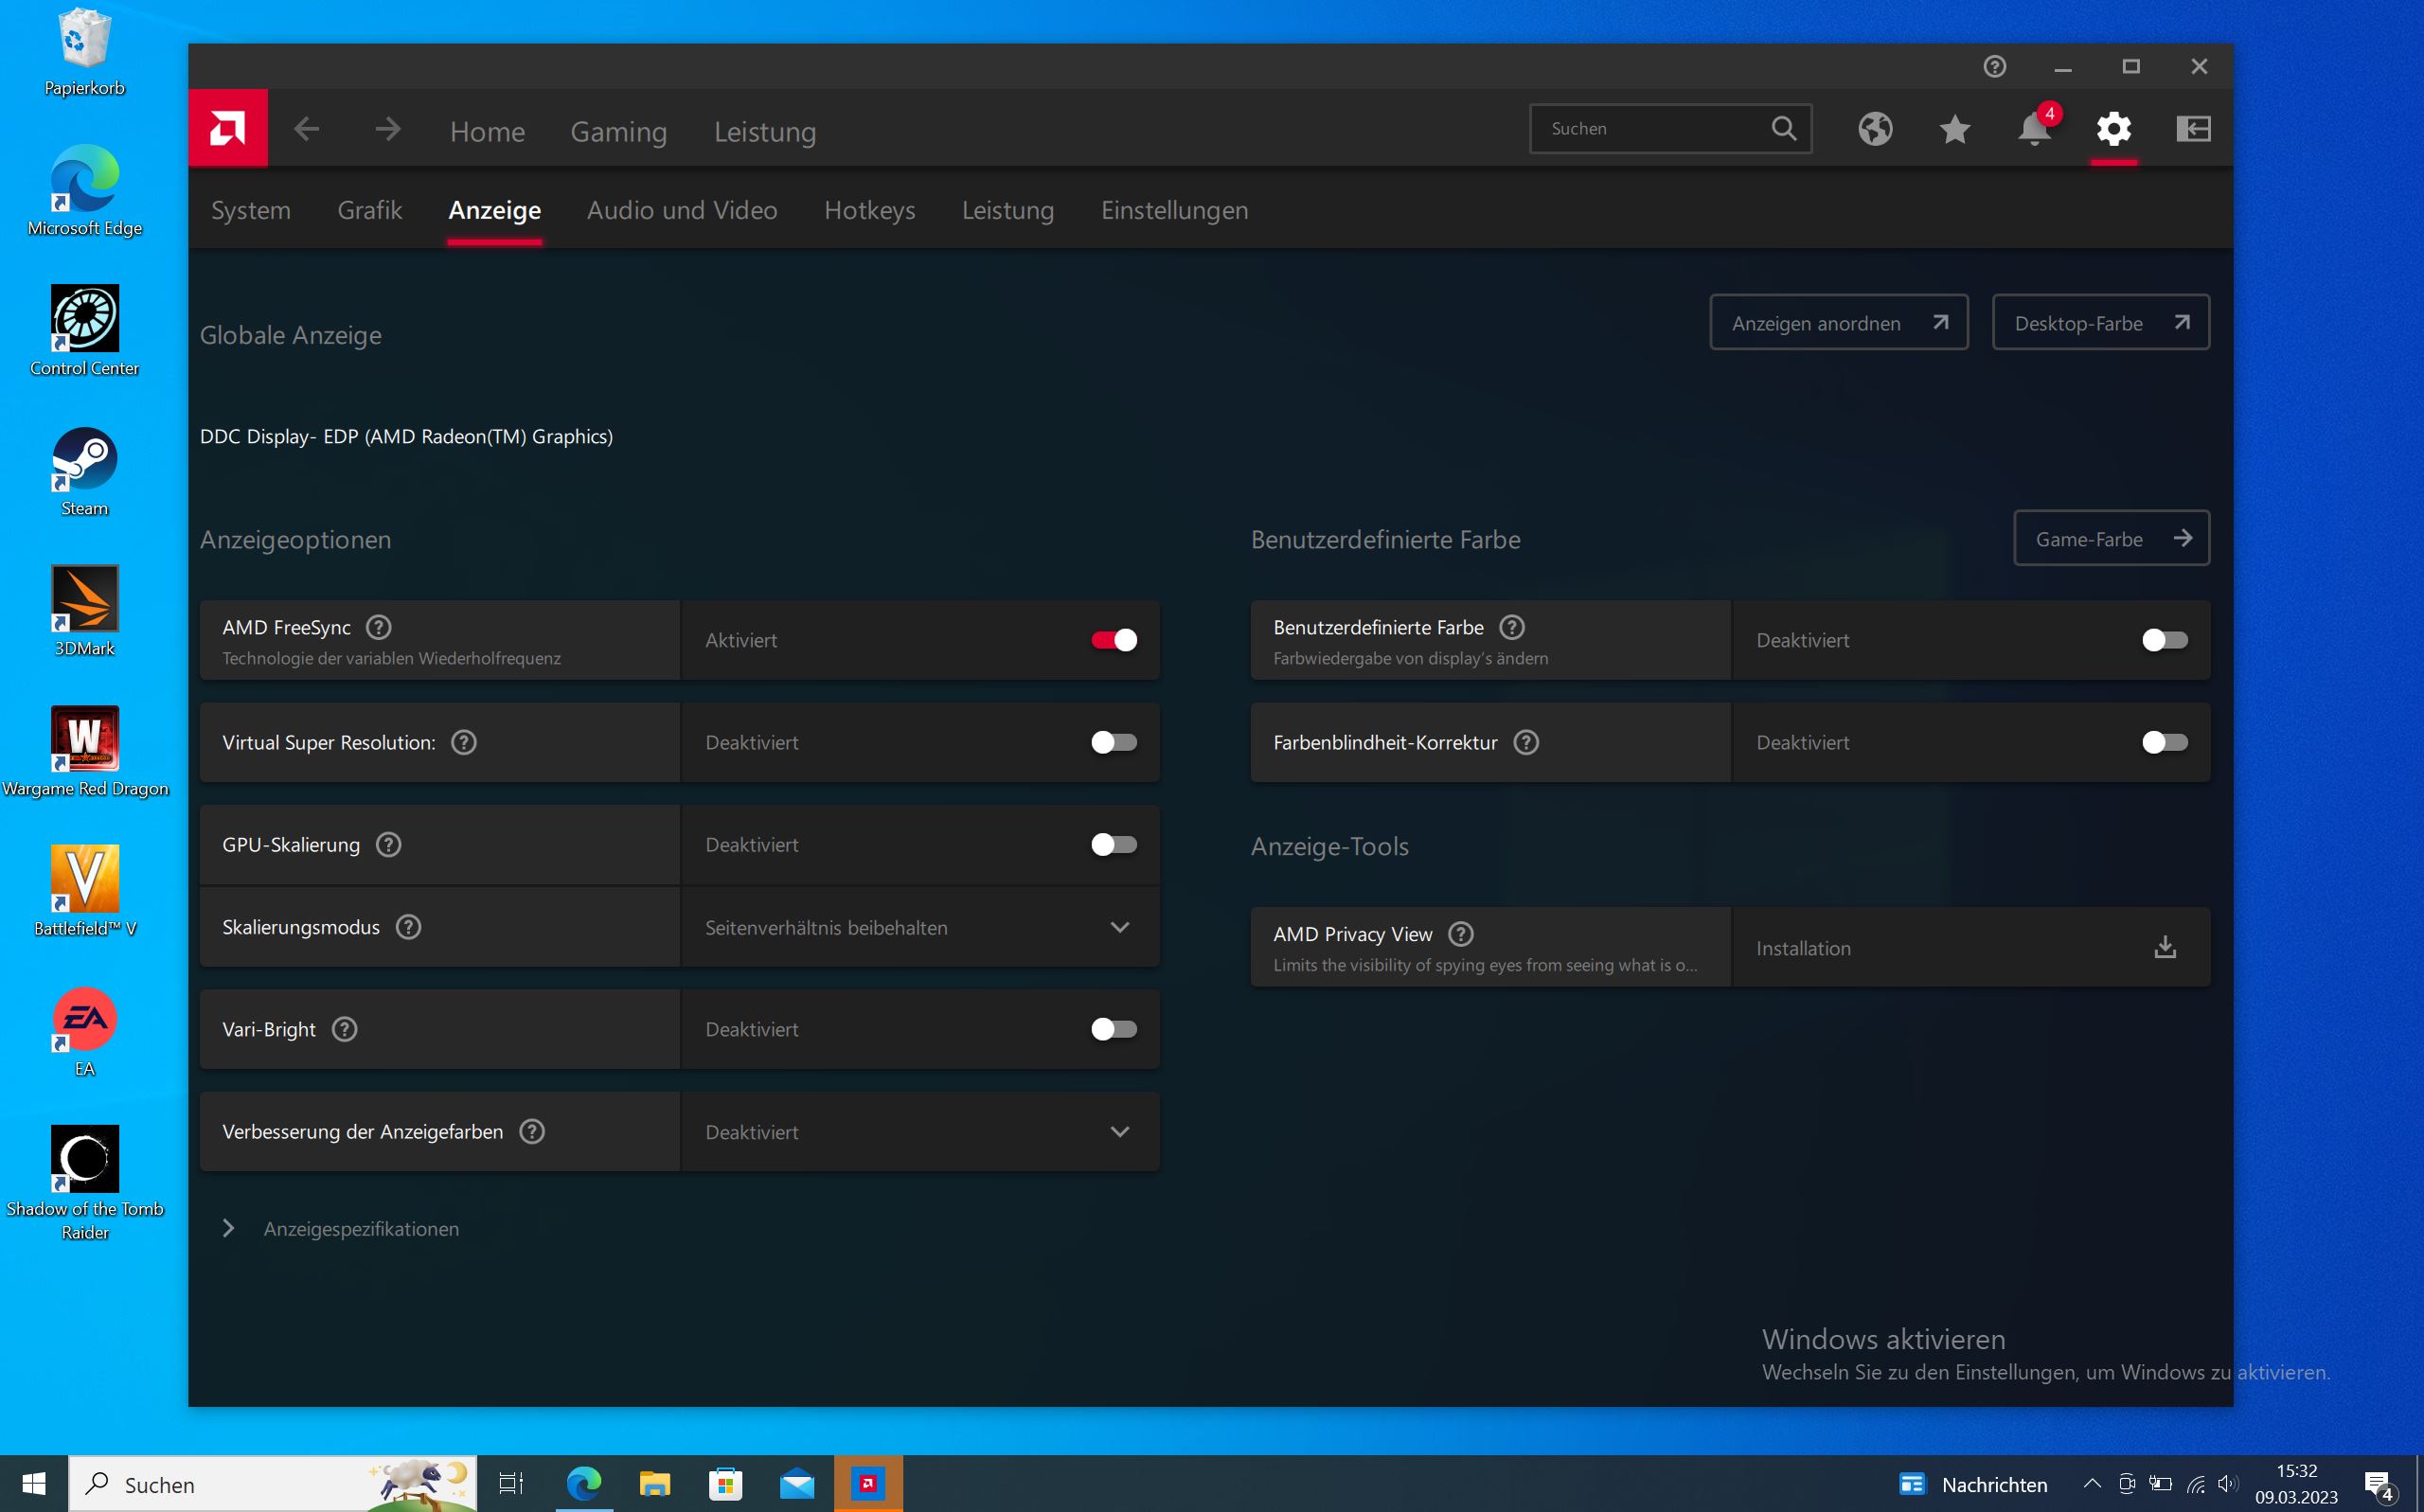Disable the AMD FreeSync toggle
The width and height of the screenshot is (2424, 1512).
1113,640
